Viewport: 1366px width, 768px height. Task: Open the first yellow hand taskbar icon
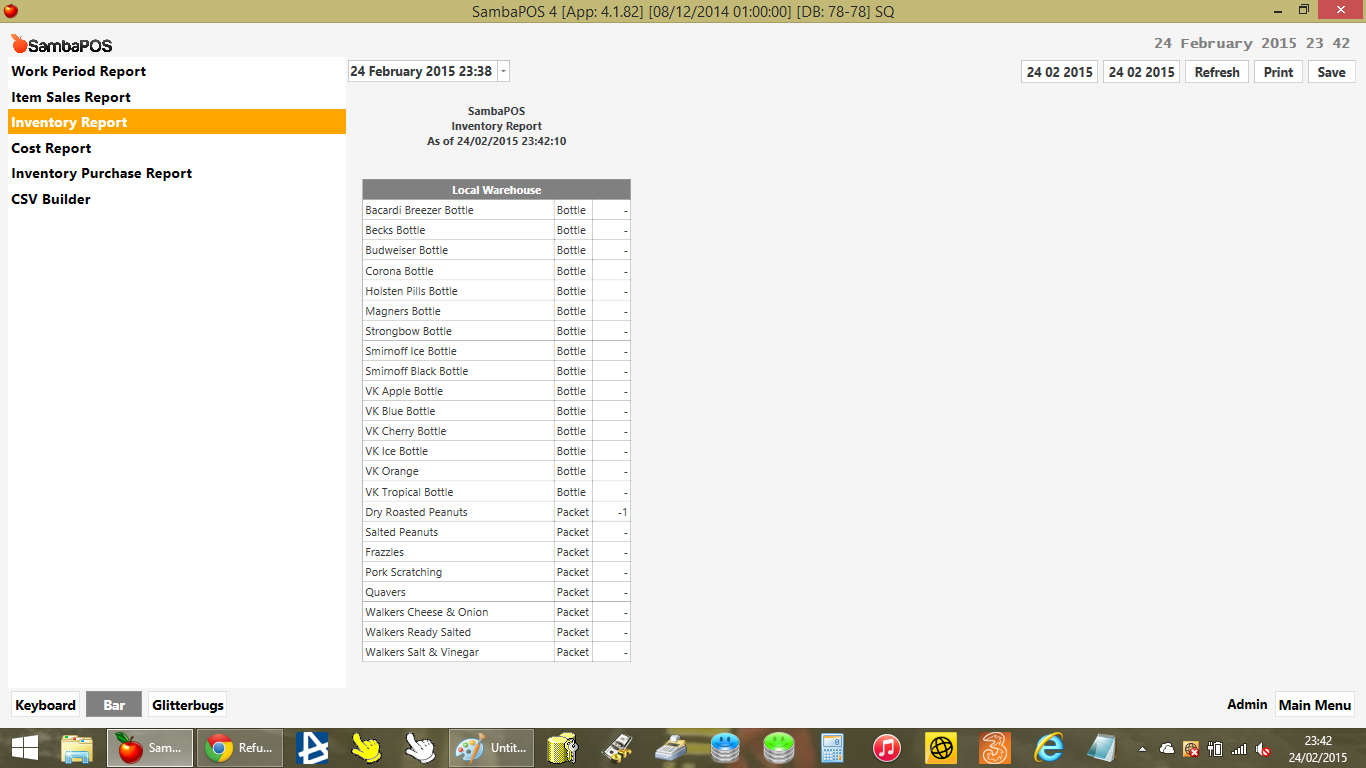click(x=367, y=748)
